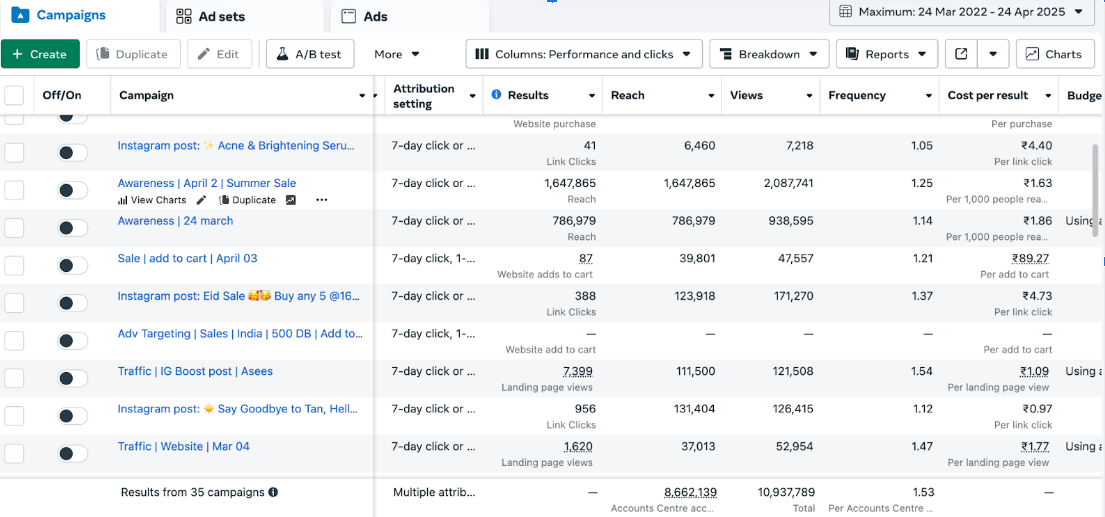Image resolution: width=1105 pixels, height=517 pixels.
Task: Click the green Create button
Action: point(40,54)
